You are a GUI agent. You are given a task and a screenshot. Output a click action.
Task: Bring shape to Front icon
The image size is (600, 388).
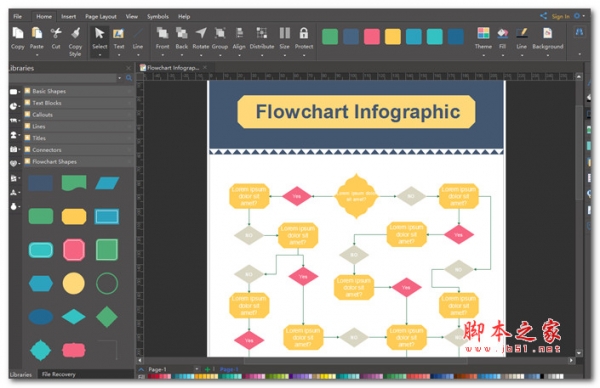(162, 33)
